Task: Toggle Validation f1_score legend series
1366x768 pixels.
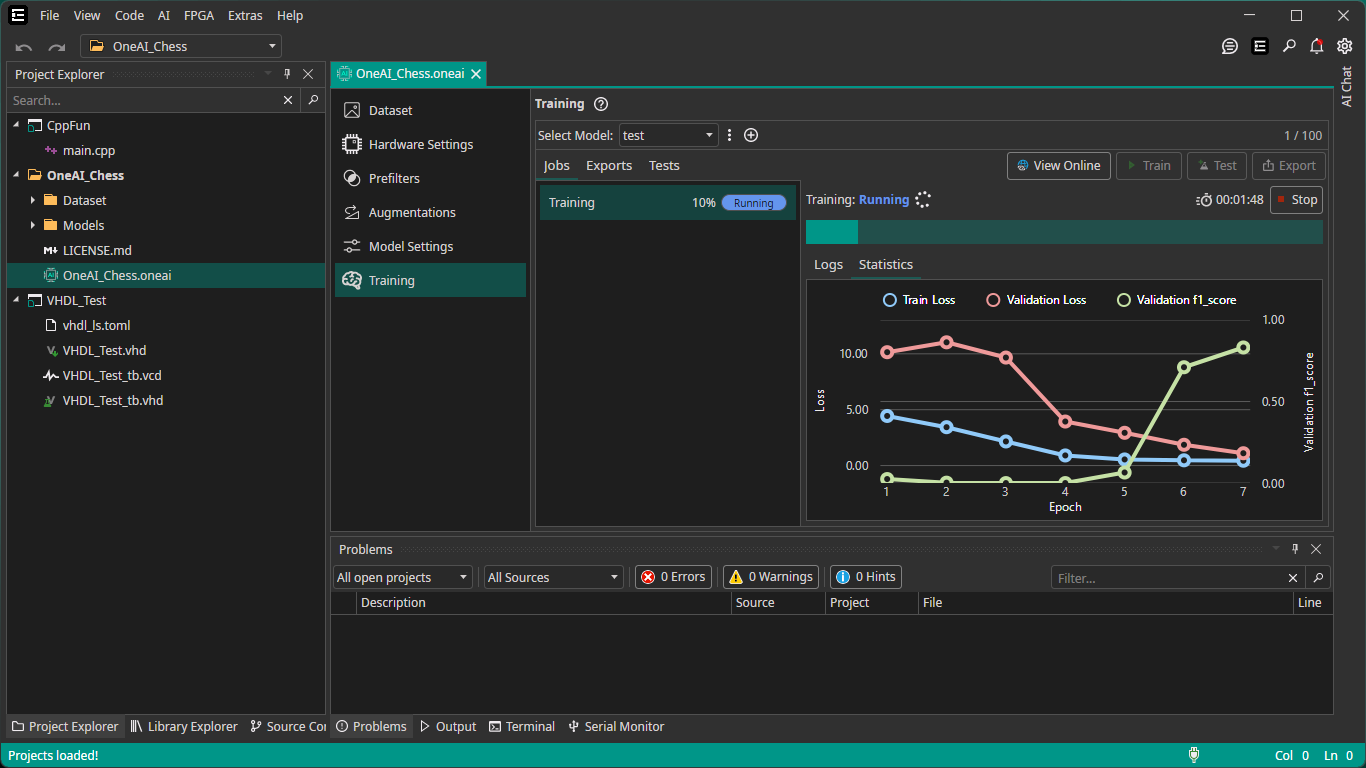Action: pyautogui.click(x=1176, y=300)
